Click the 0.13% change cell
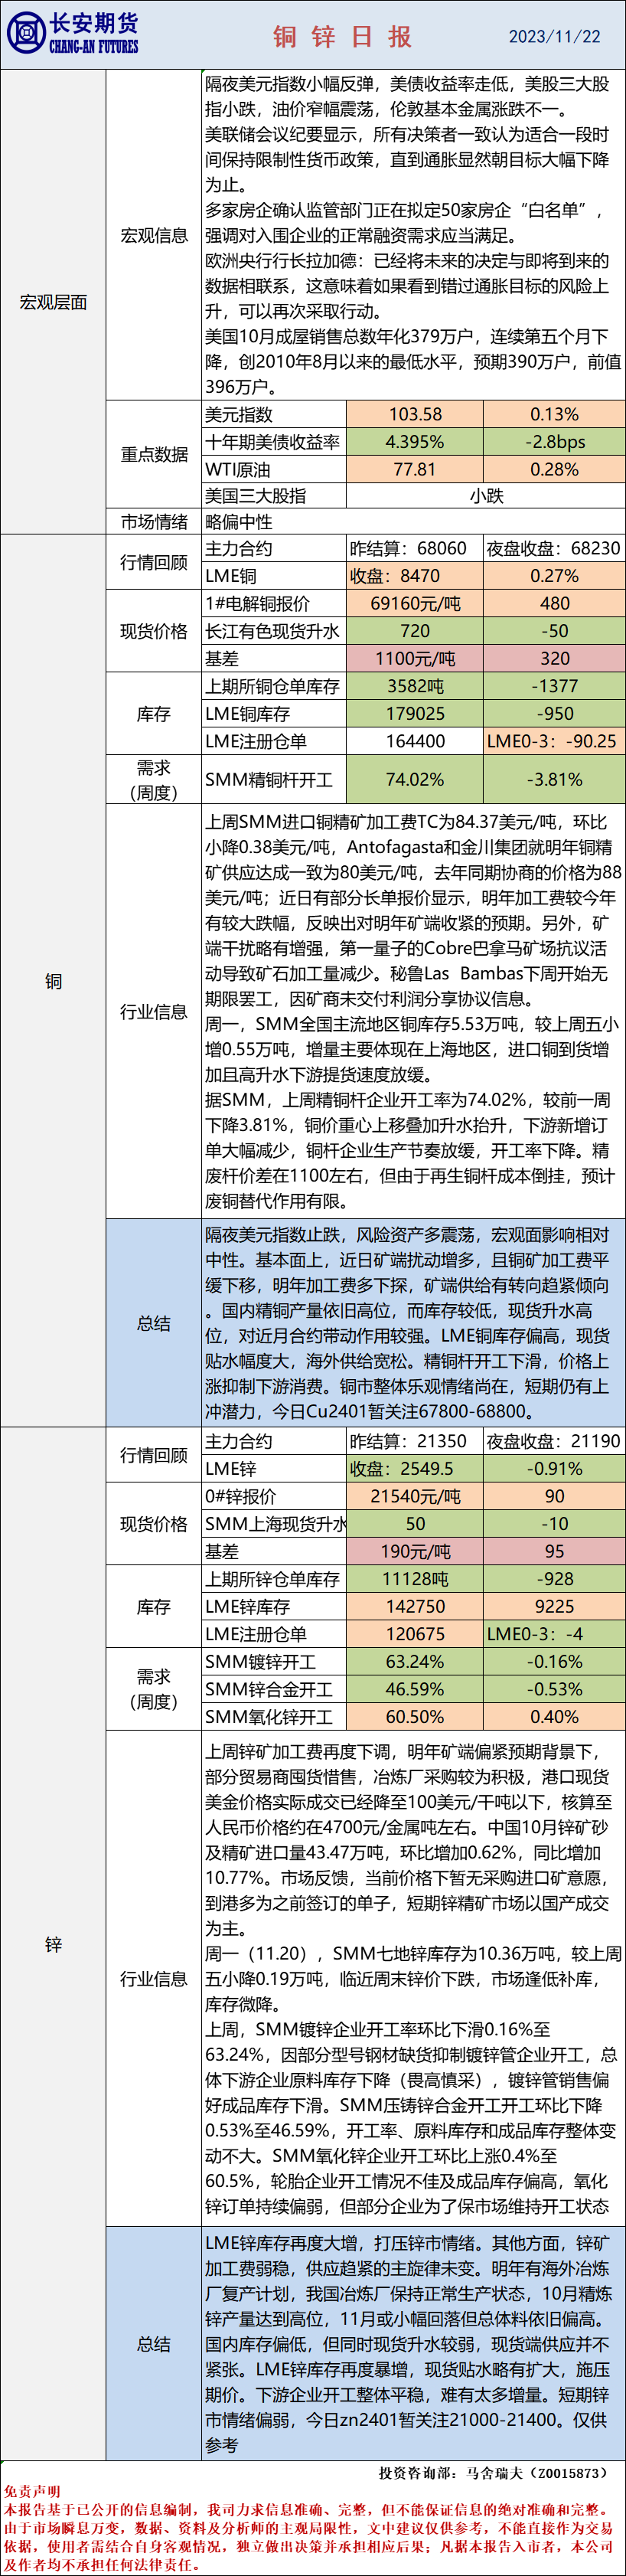 tap(554, 415)
